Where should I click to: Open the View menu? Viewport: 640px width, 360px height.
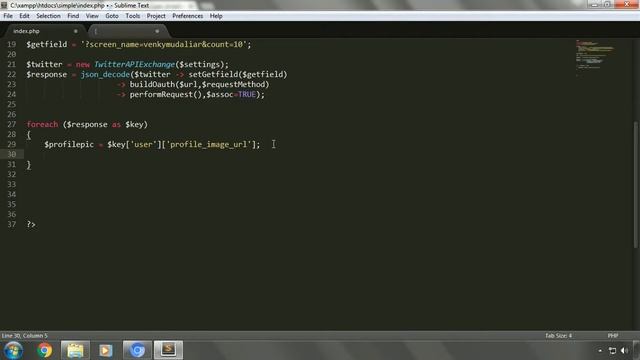click(92, 16)
